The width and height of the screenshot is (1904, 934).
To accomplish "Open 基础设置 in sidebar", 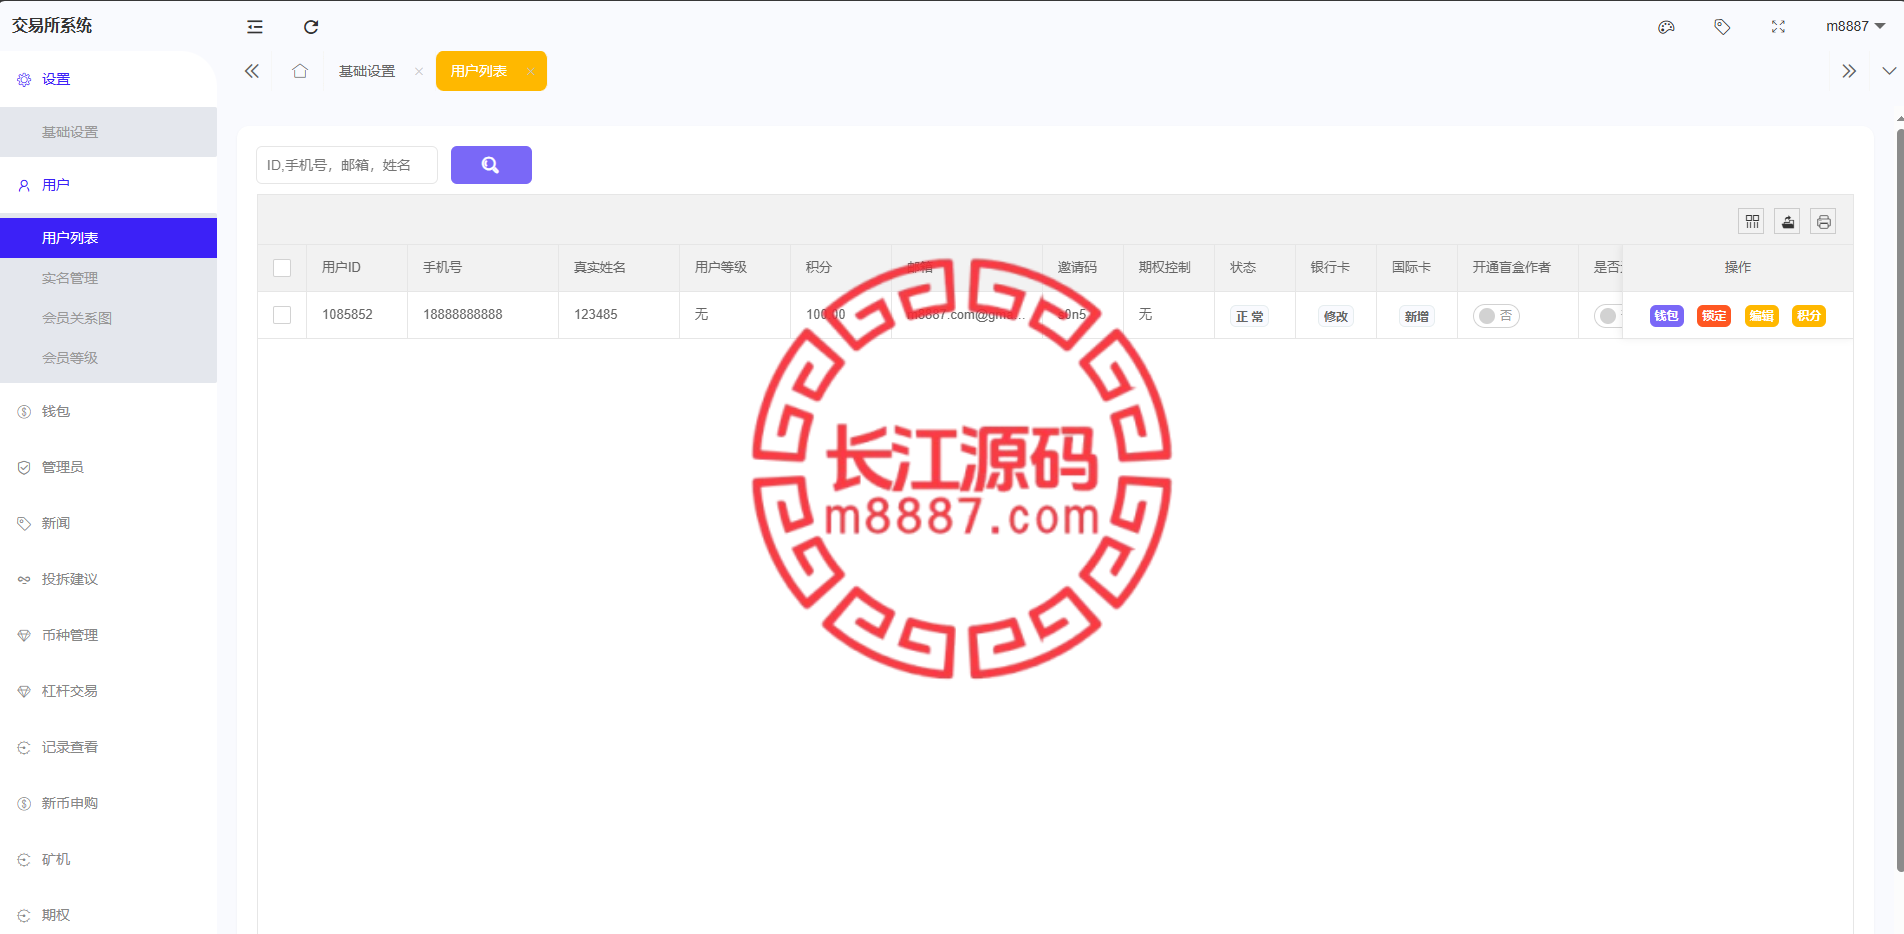I will pos(108,132).
